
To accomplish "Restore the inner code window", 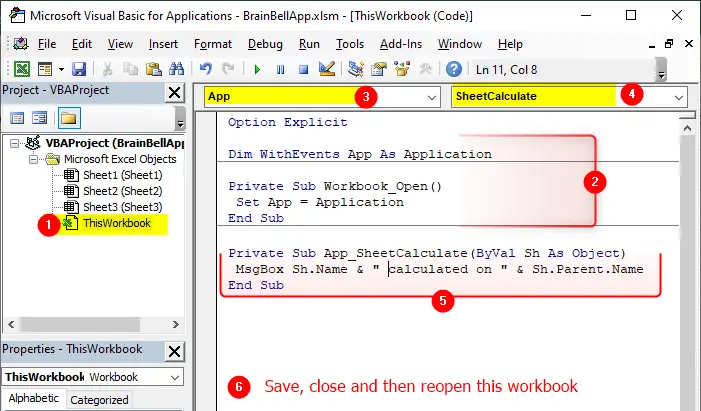I will [669, 43].
